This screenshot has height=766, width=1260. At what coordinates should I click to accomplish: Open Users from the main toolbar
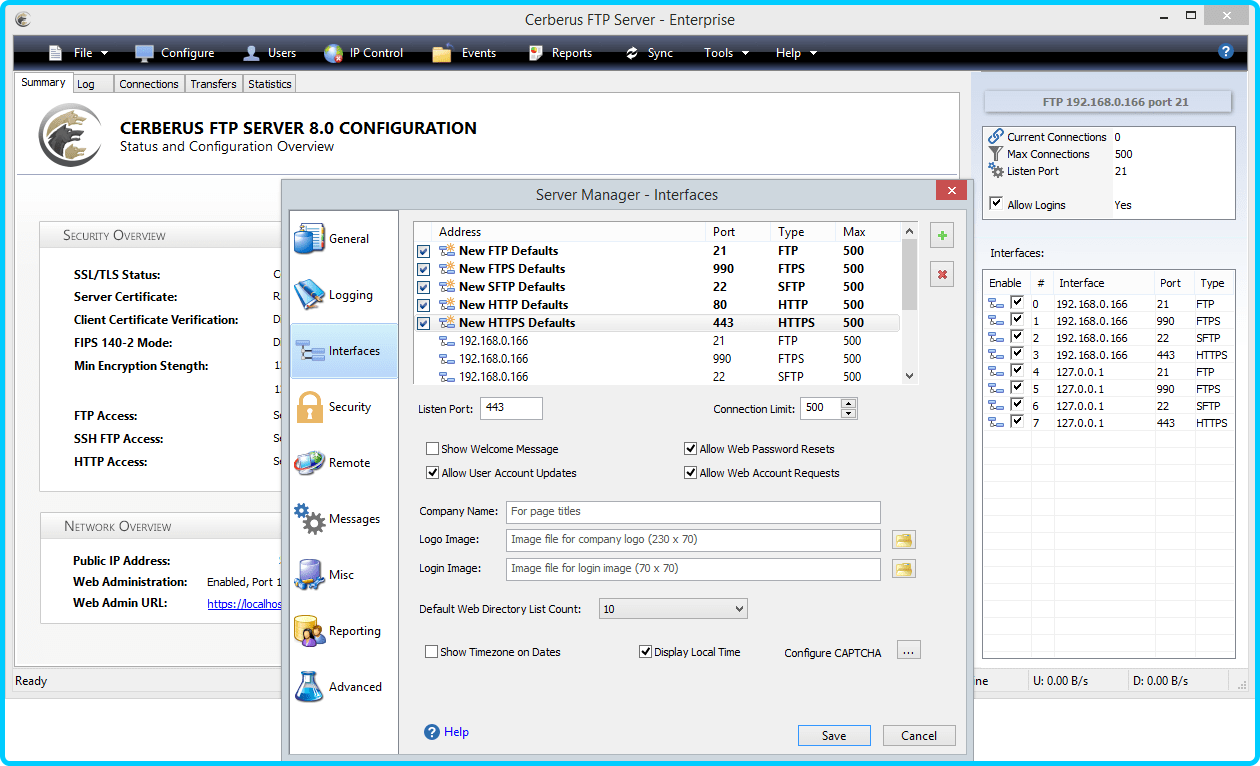(269, 53)
